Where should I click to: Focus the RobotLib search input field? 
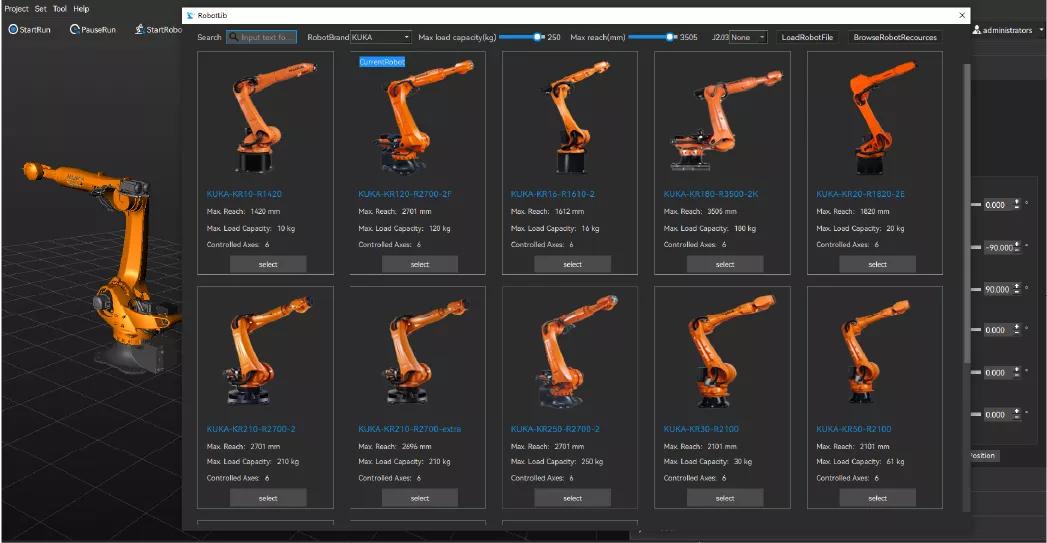click(x=262, y=37)
